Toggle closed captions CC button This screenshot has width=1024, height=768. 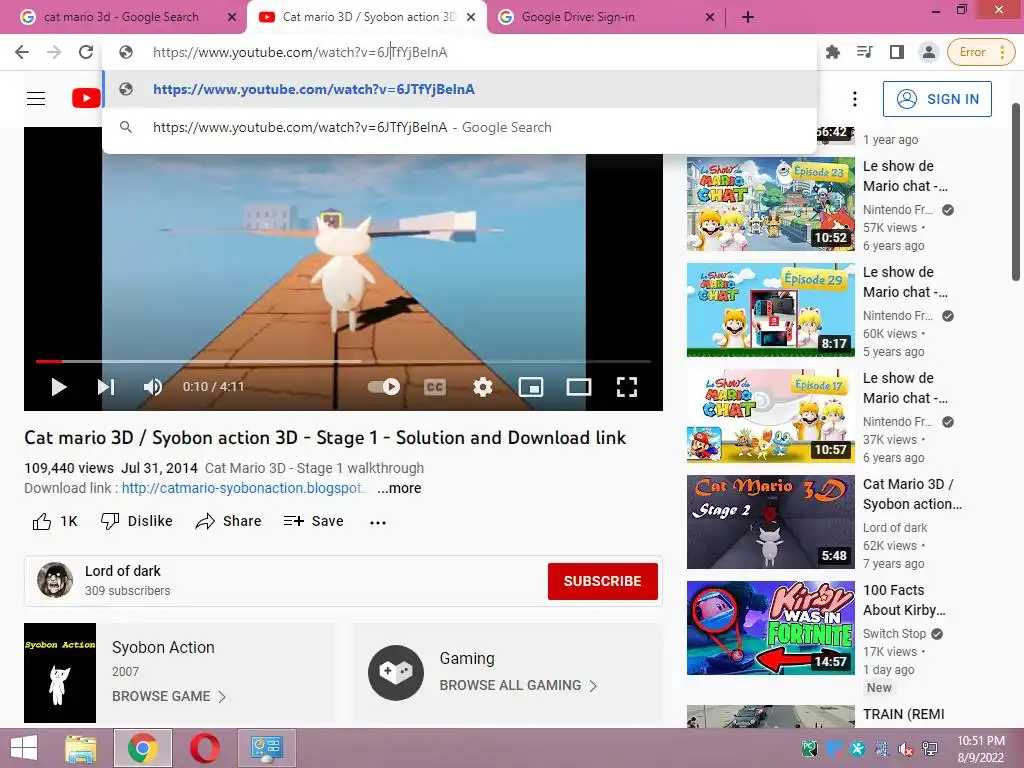[x=434, y=387]
